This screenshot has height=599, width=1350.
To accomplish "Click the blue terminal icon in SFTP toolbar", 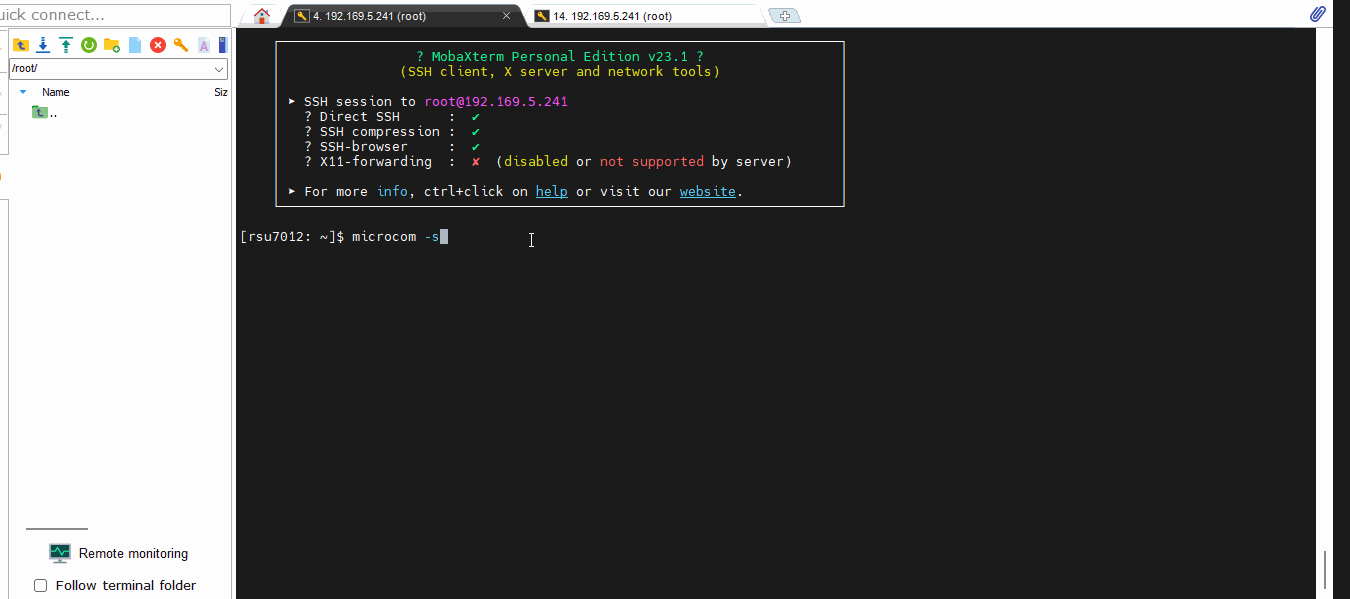I will pos(223,45).
